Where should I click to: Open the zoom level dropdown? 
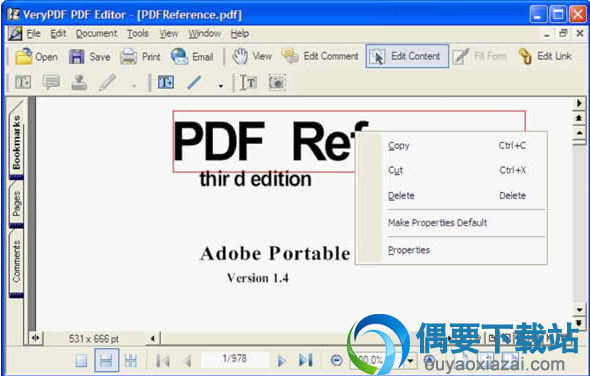411,361
